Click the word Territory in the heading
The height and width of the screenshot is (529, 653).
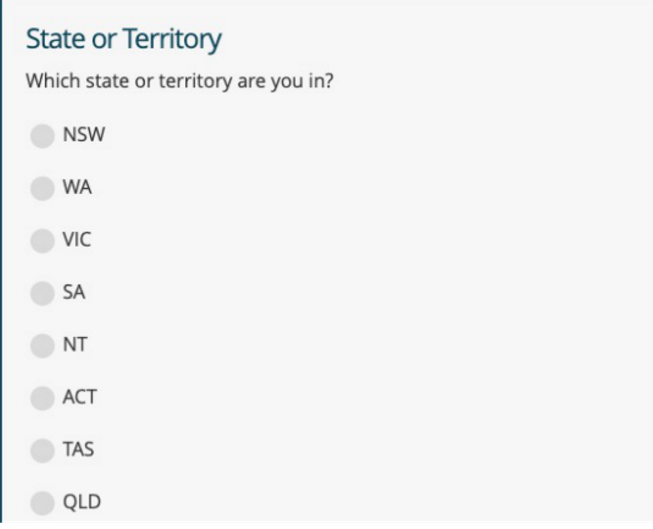(x=172, y=40)
